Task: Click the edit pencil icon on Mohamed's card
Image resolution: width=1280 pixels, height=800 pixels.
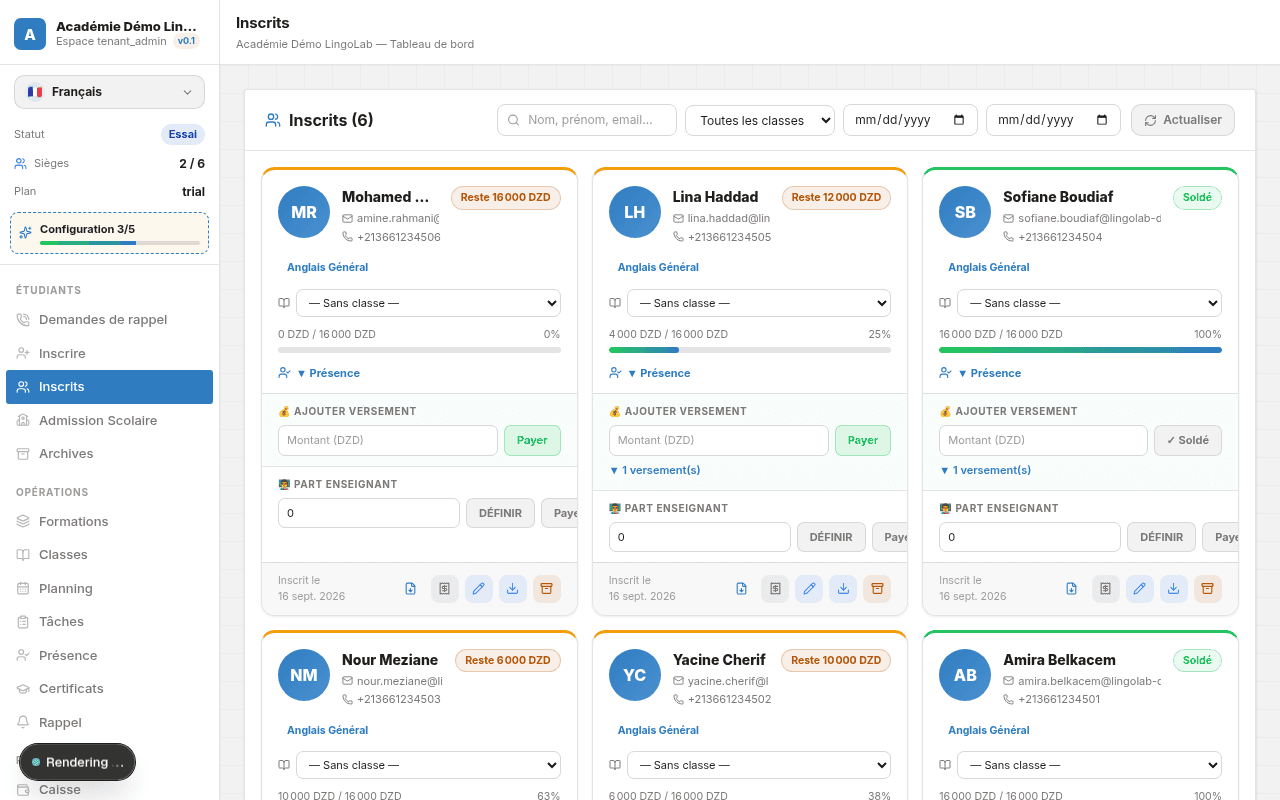Action: [x=479, y=588]
